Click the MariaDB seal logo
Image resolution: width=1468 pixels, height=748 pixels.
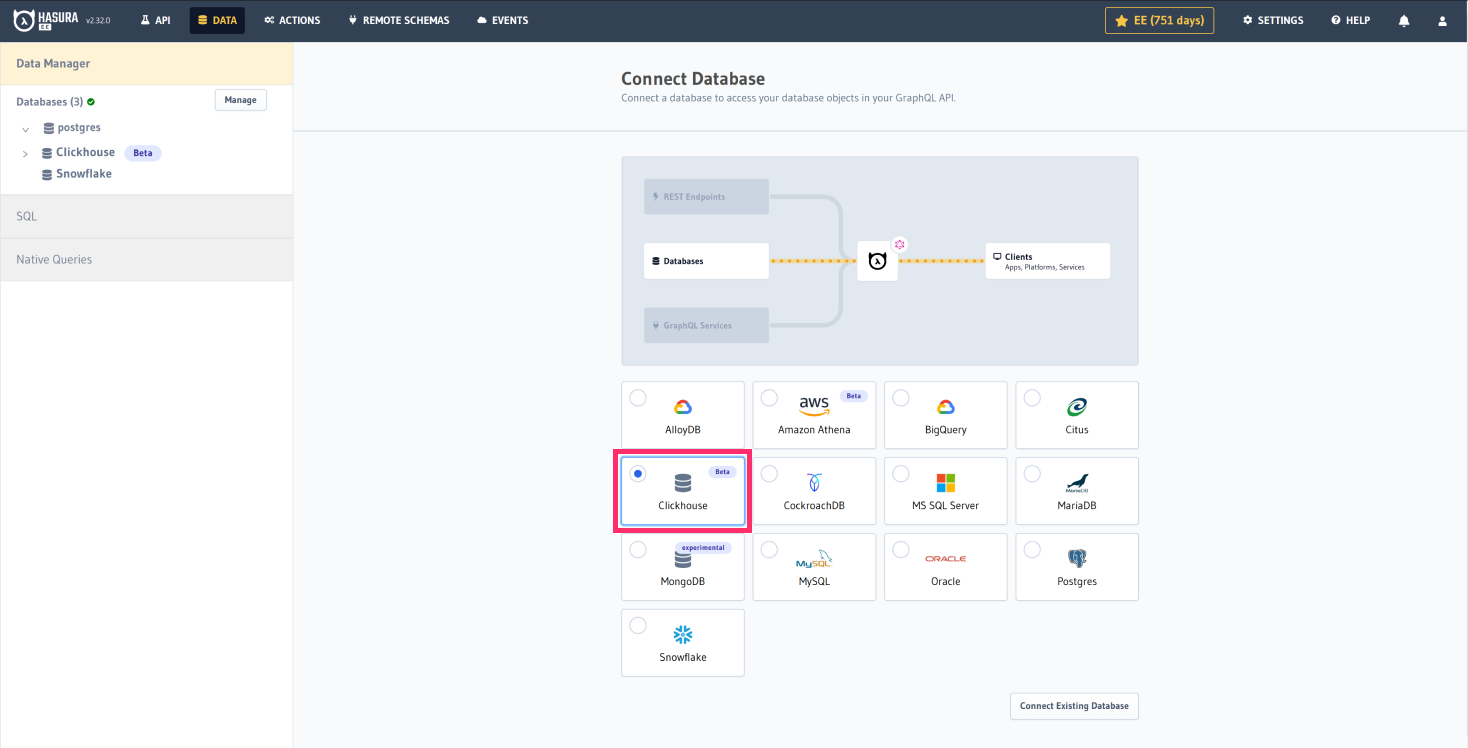(x=1077, y=483)
